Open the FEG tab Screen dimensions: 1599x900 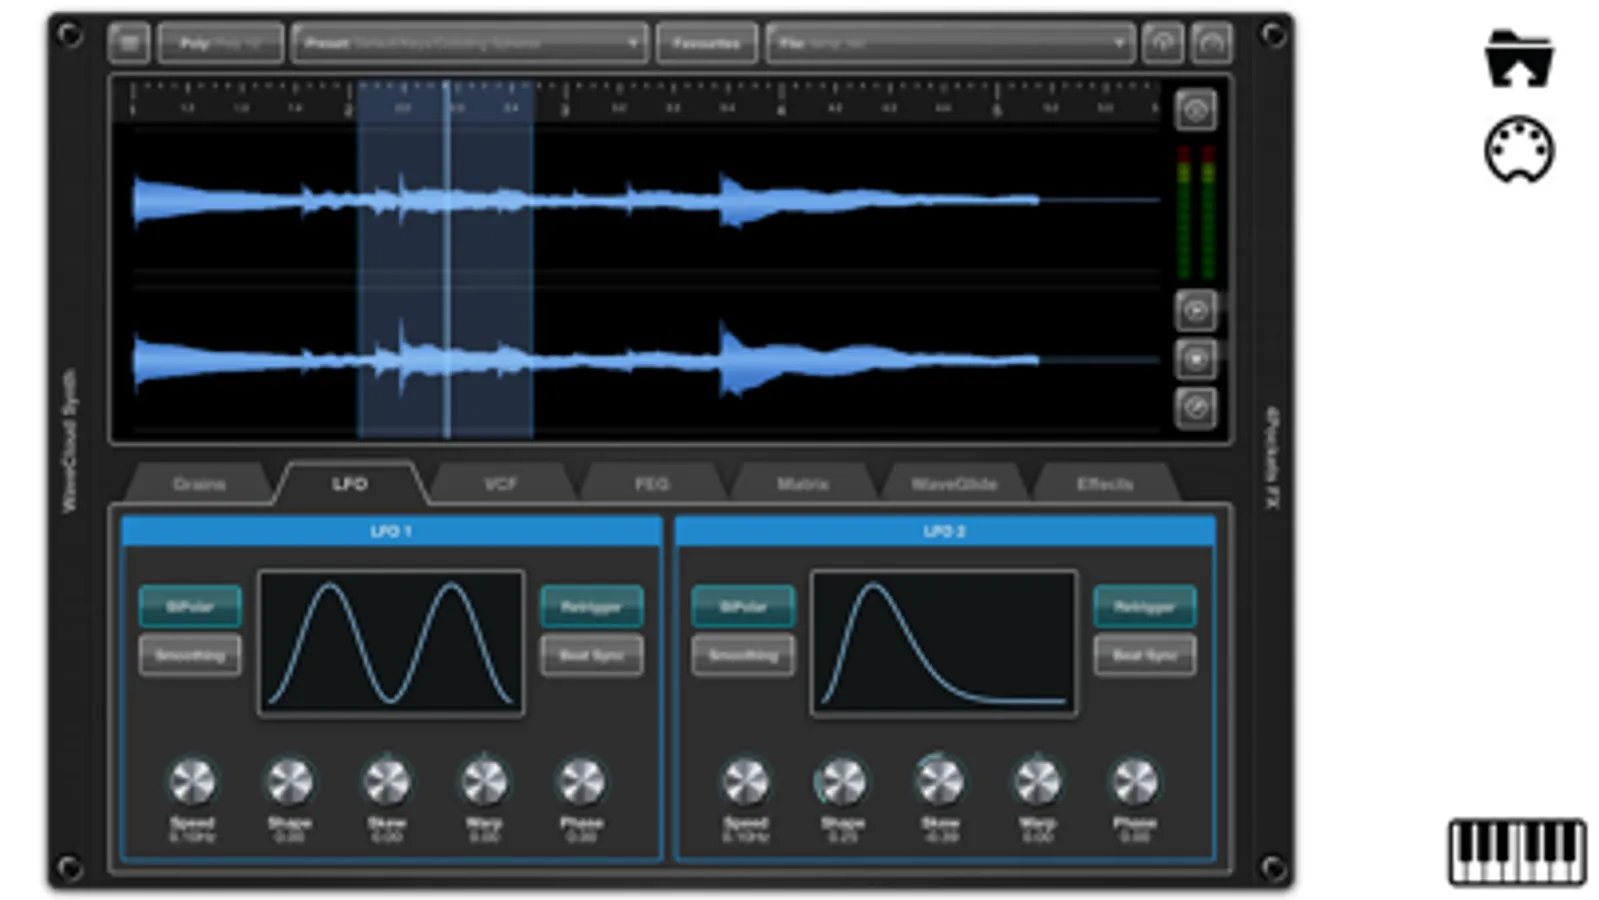[x=652, y=484]
